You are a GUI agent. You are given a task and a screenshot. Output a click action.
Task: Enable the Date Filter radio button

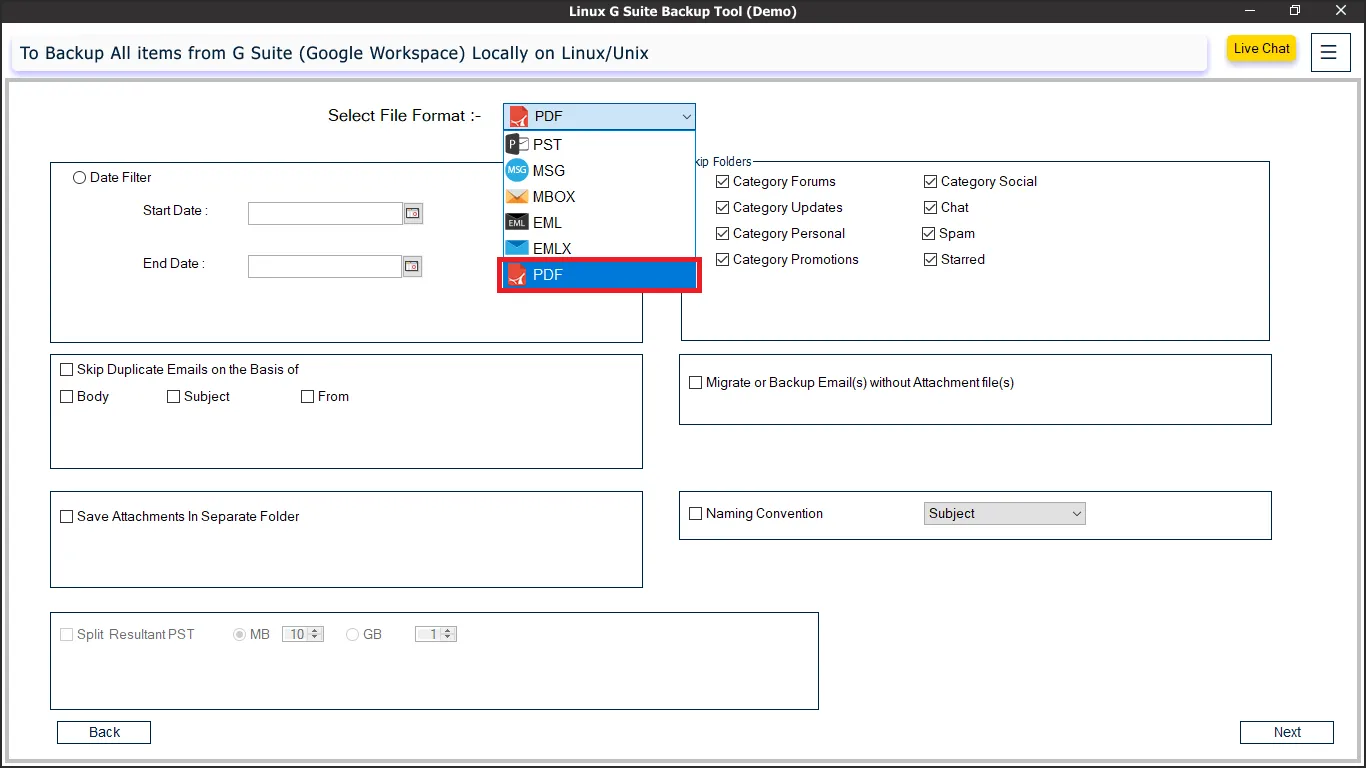tap(80, 178)
